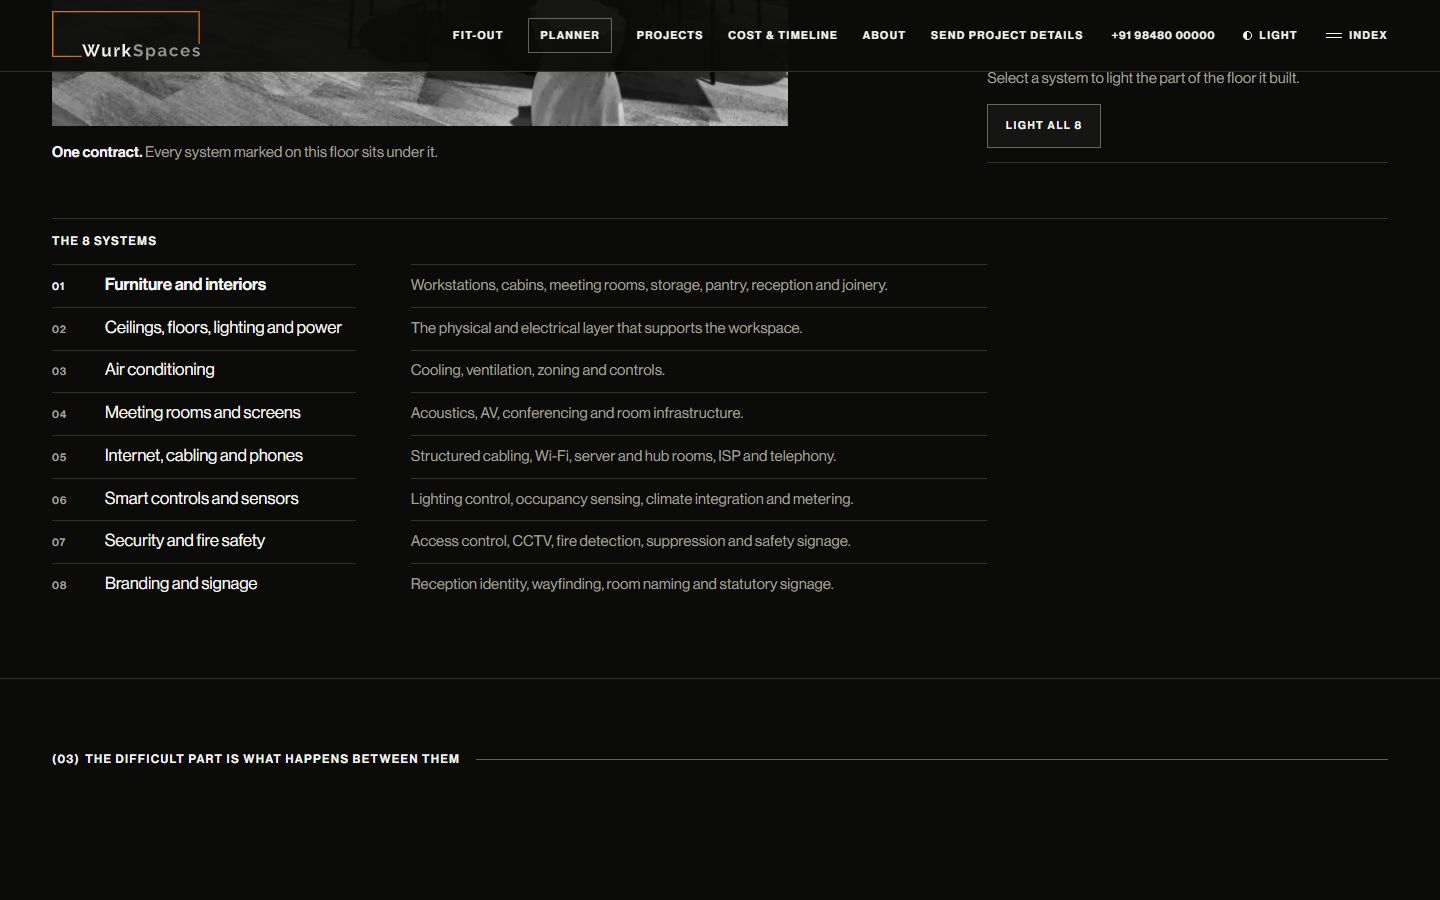Go to Fit-Out in navigation

[x=478, y=35]
